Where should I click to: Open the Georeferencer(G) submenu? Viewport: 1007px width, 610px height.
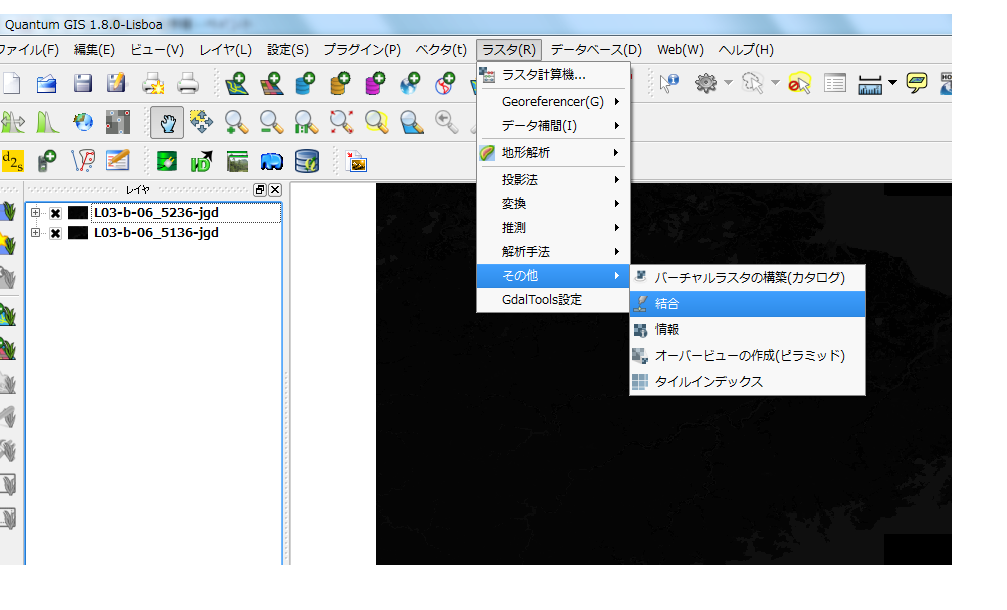[553, 101]
